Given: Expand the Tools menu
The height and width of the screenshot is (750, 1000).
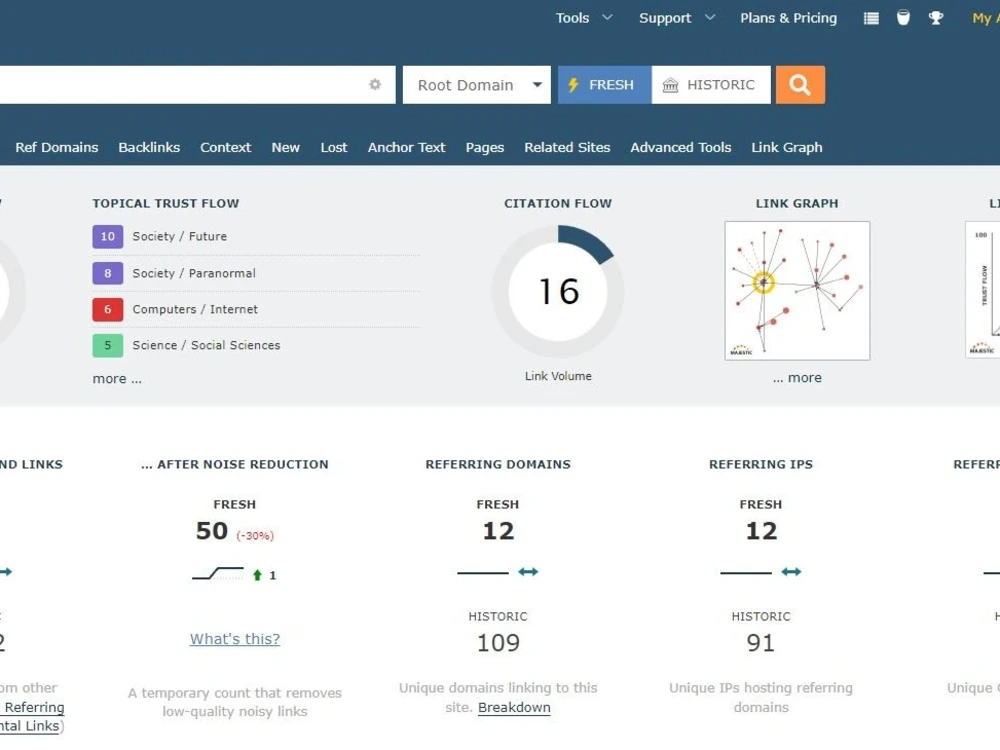Looking at the screenshot, I should [584, 18].
